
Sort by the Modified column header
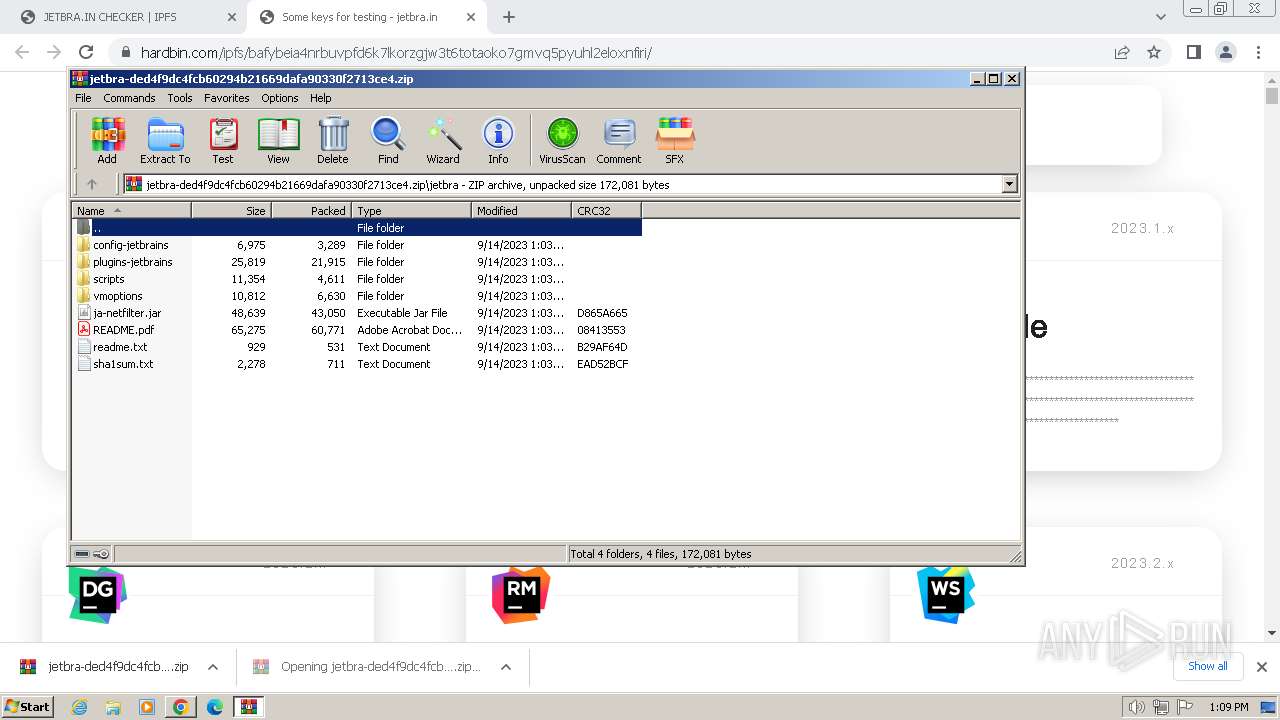pyautogui.click(x=521, y=210)
